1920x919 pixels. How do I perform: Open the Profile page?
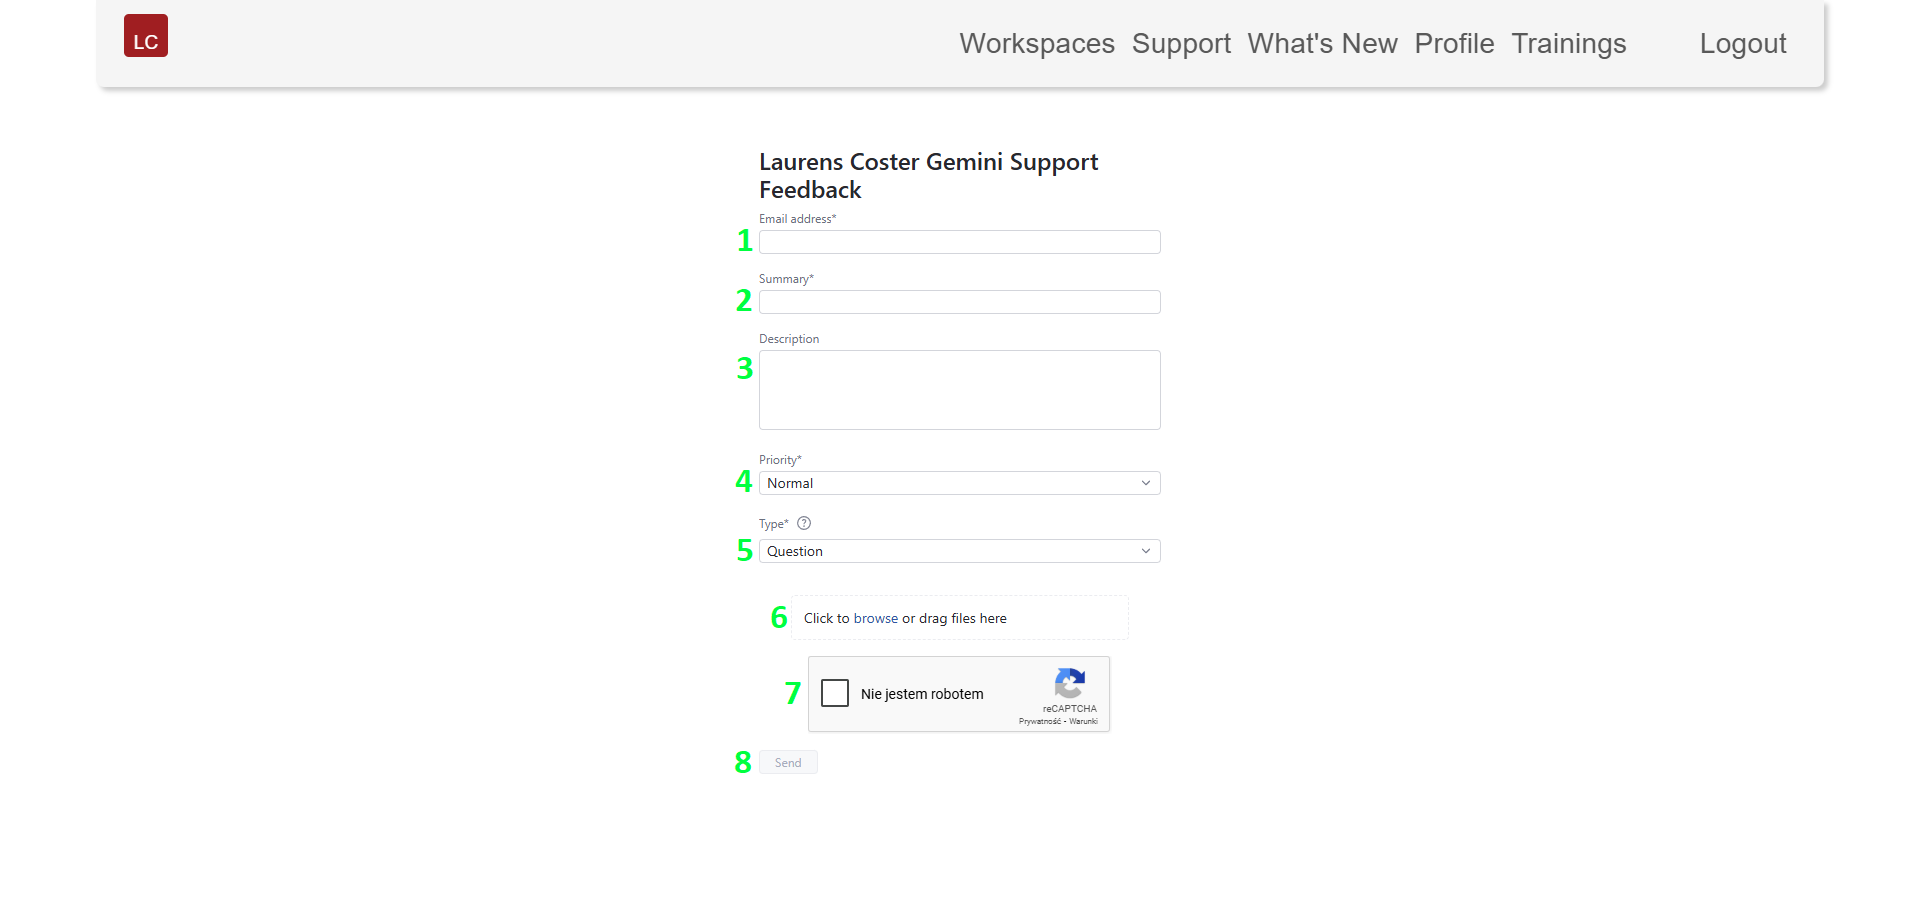(1454, 44)
